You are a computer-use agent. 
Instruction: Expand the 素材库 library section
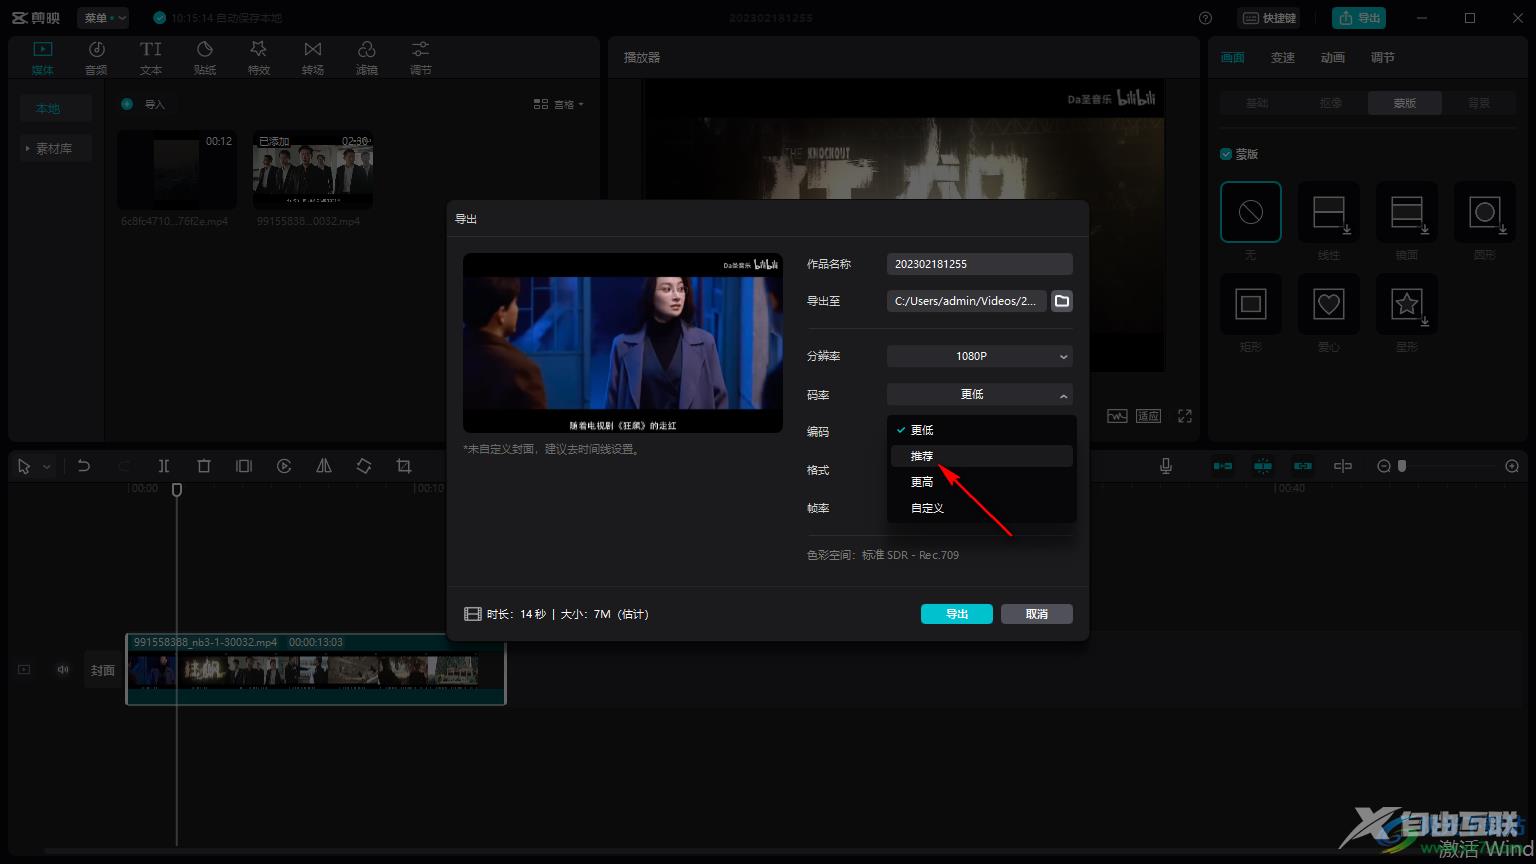[x=56, y=148]
